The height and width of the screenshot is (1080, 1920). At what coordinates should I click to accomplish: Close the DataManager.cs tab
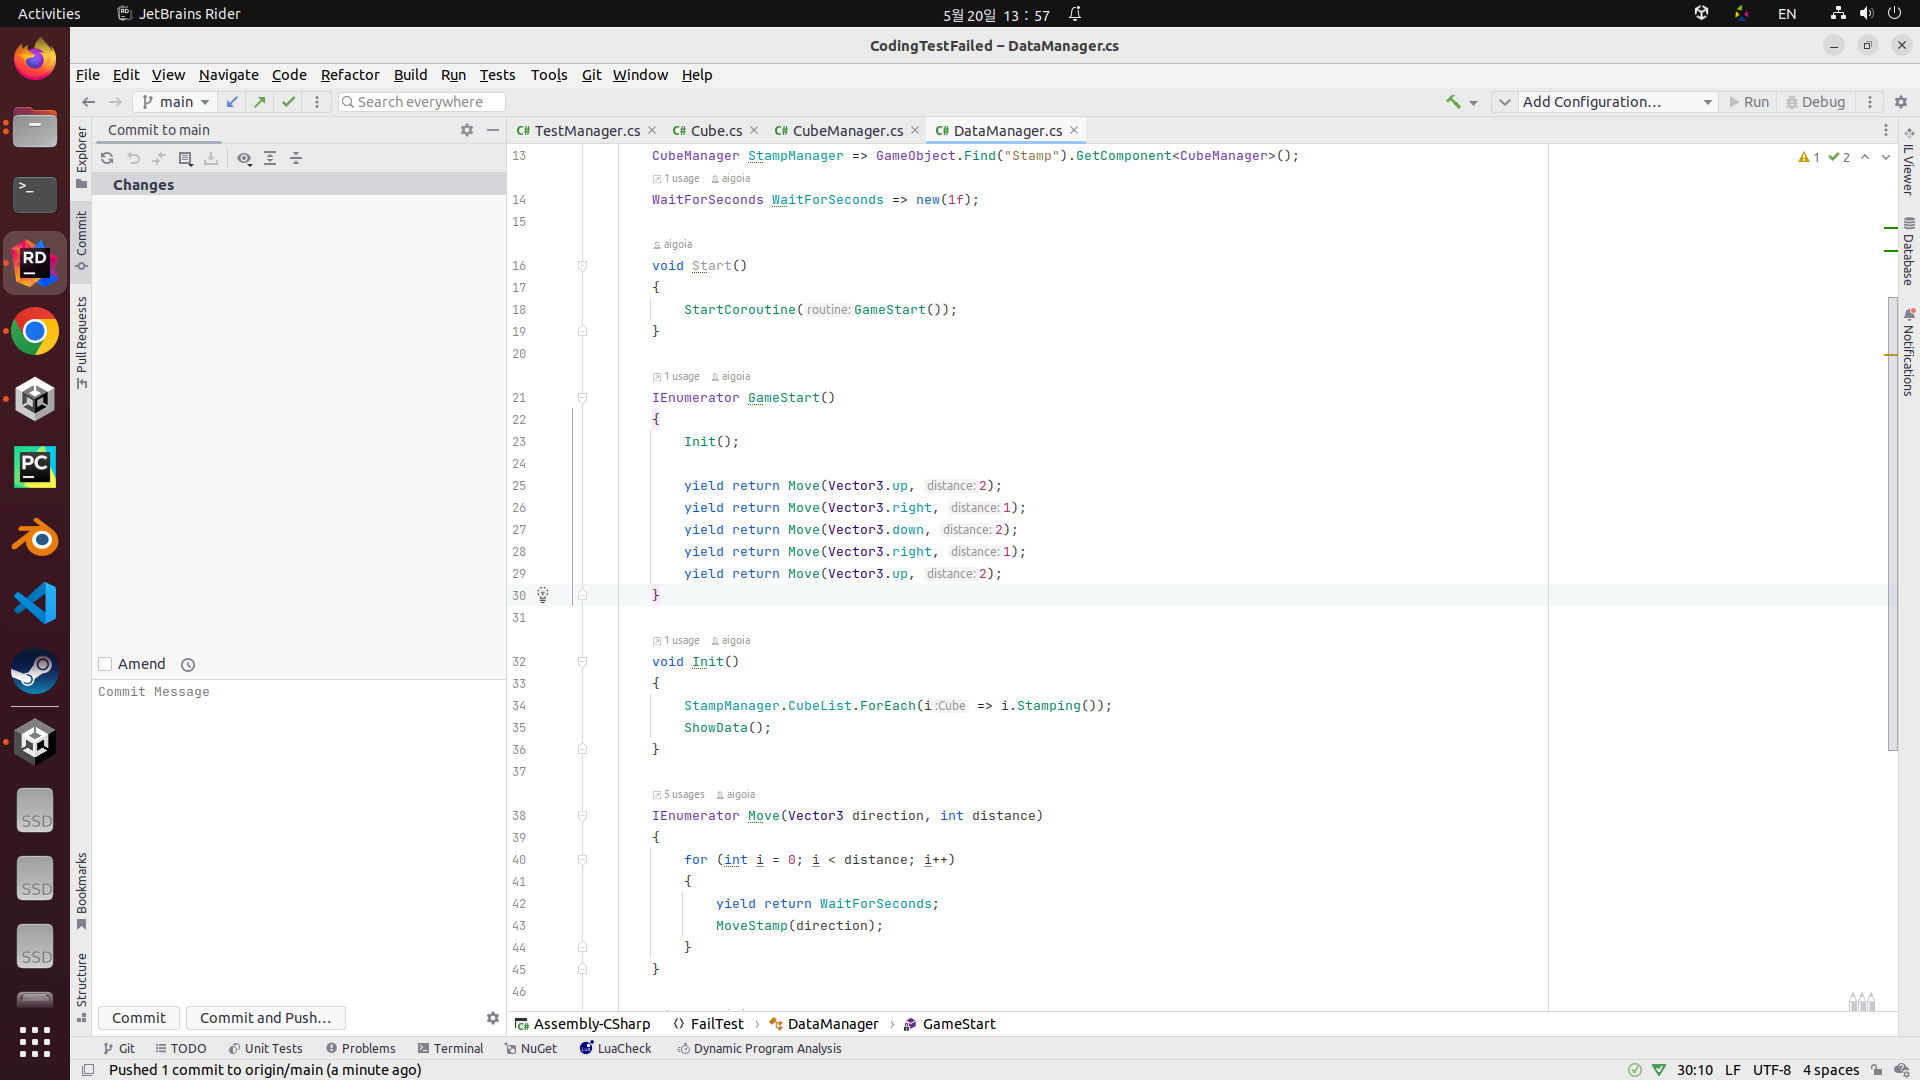(x=1074, y=130)
